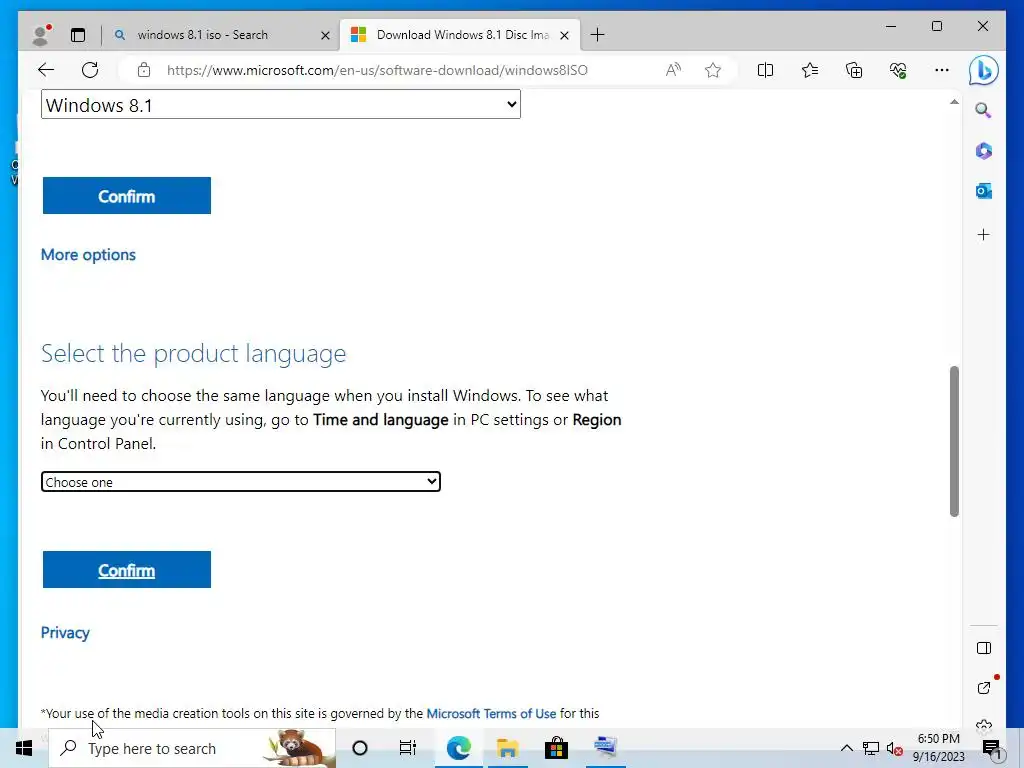
Task: Open Microsoft Store from taskbar
Action: coord(556,748)
